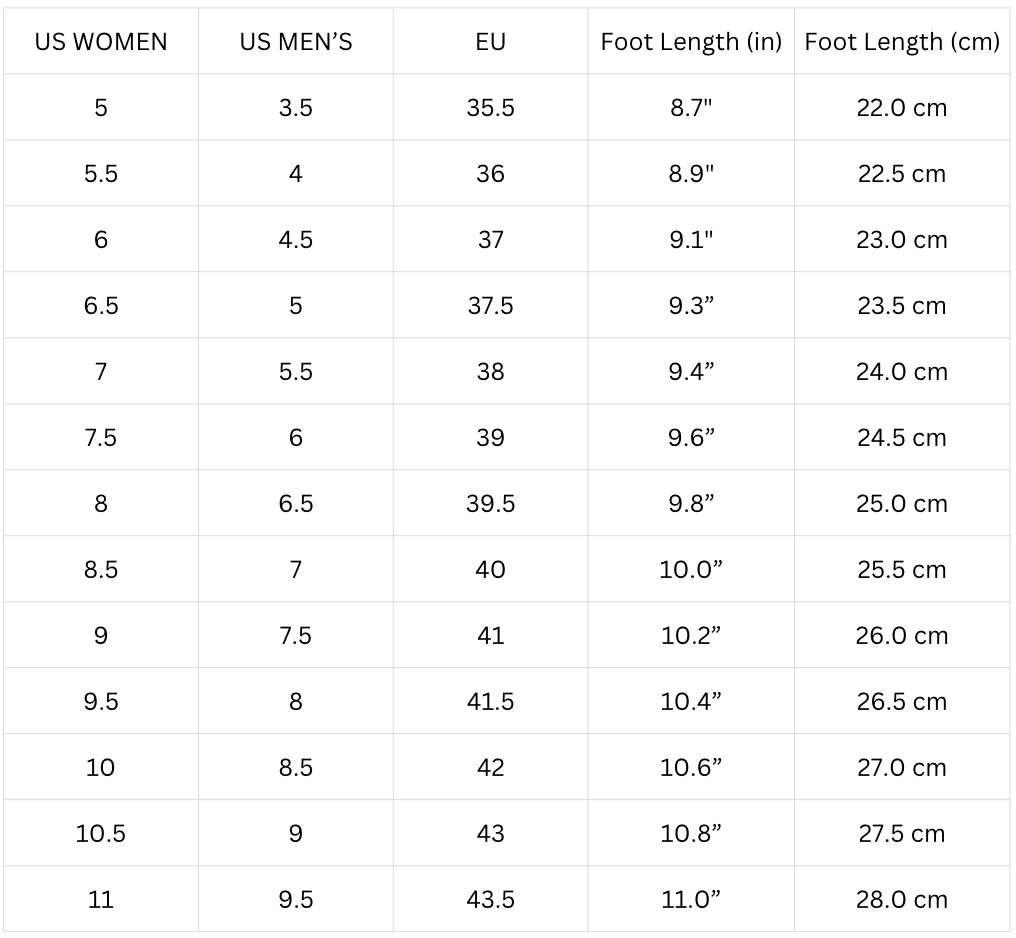Select US Men's size 8.5 cell
Viewport: 1016px width, 938px height.
[296, 768]
